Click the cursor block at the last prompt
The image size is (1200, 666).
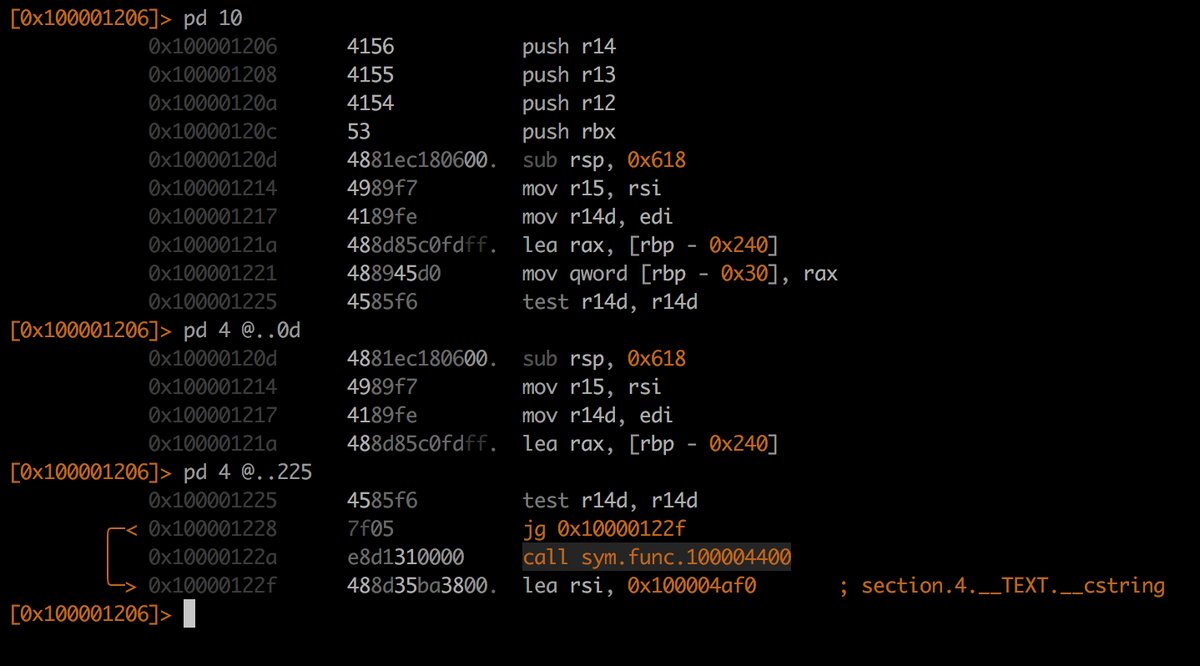click(x=189, y=614)
